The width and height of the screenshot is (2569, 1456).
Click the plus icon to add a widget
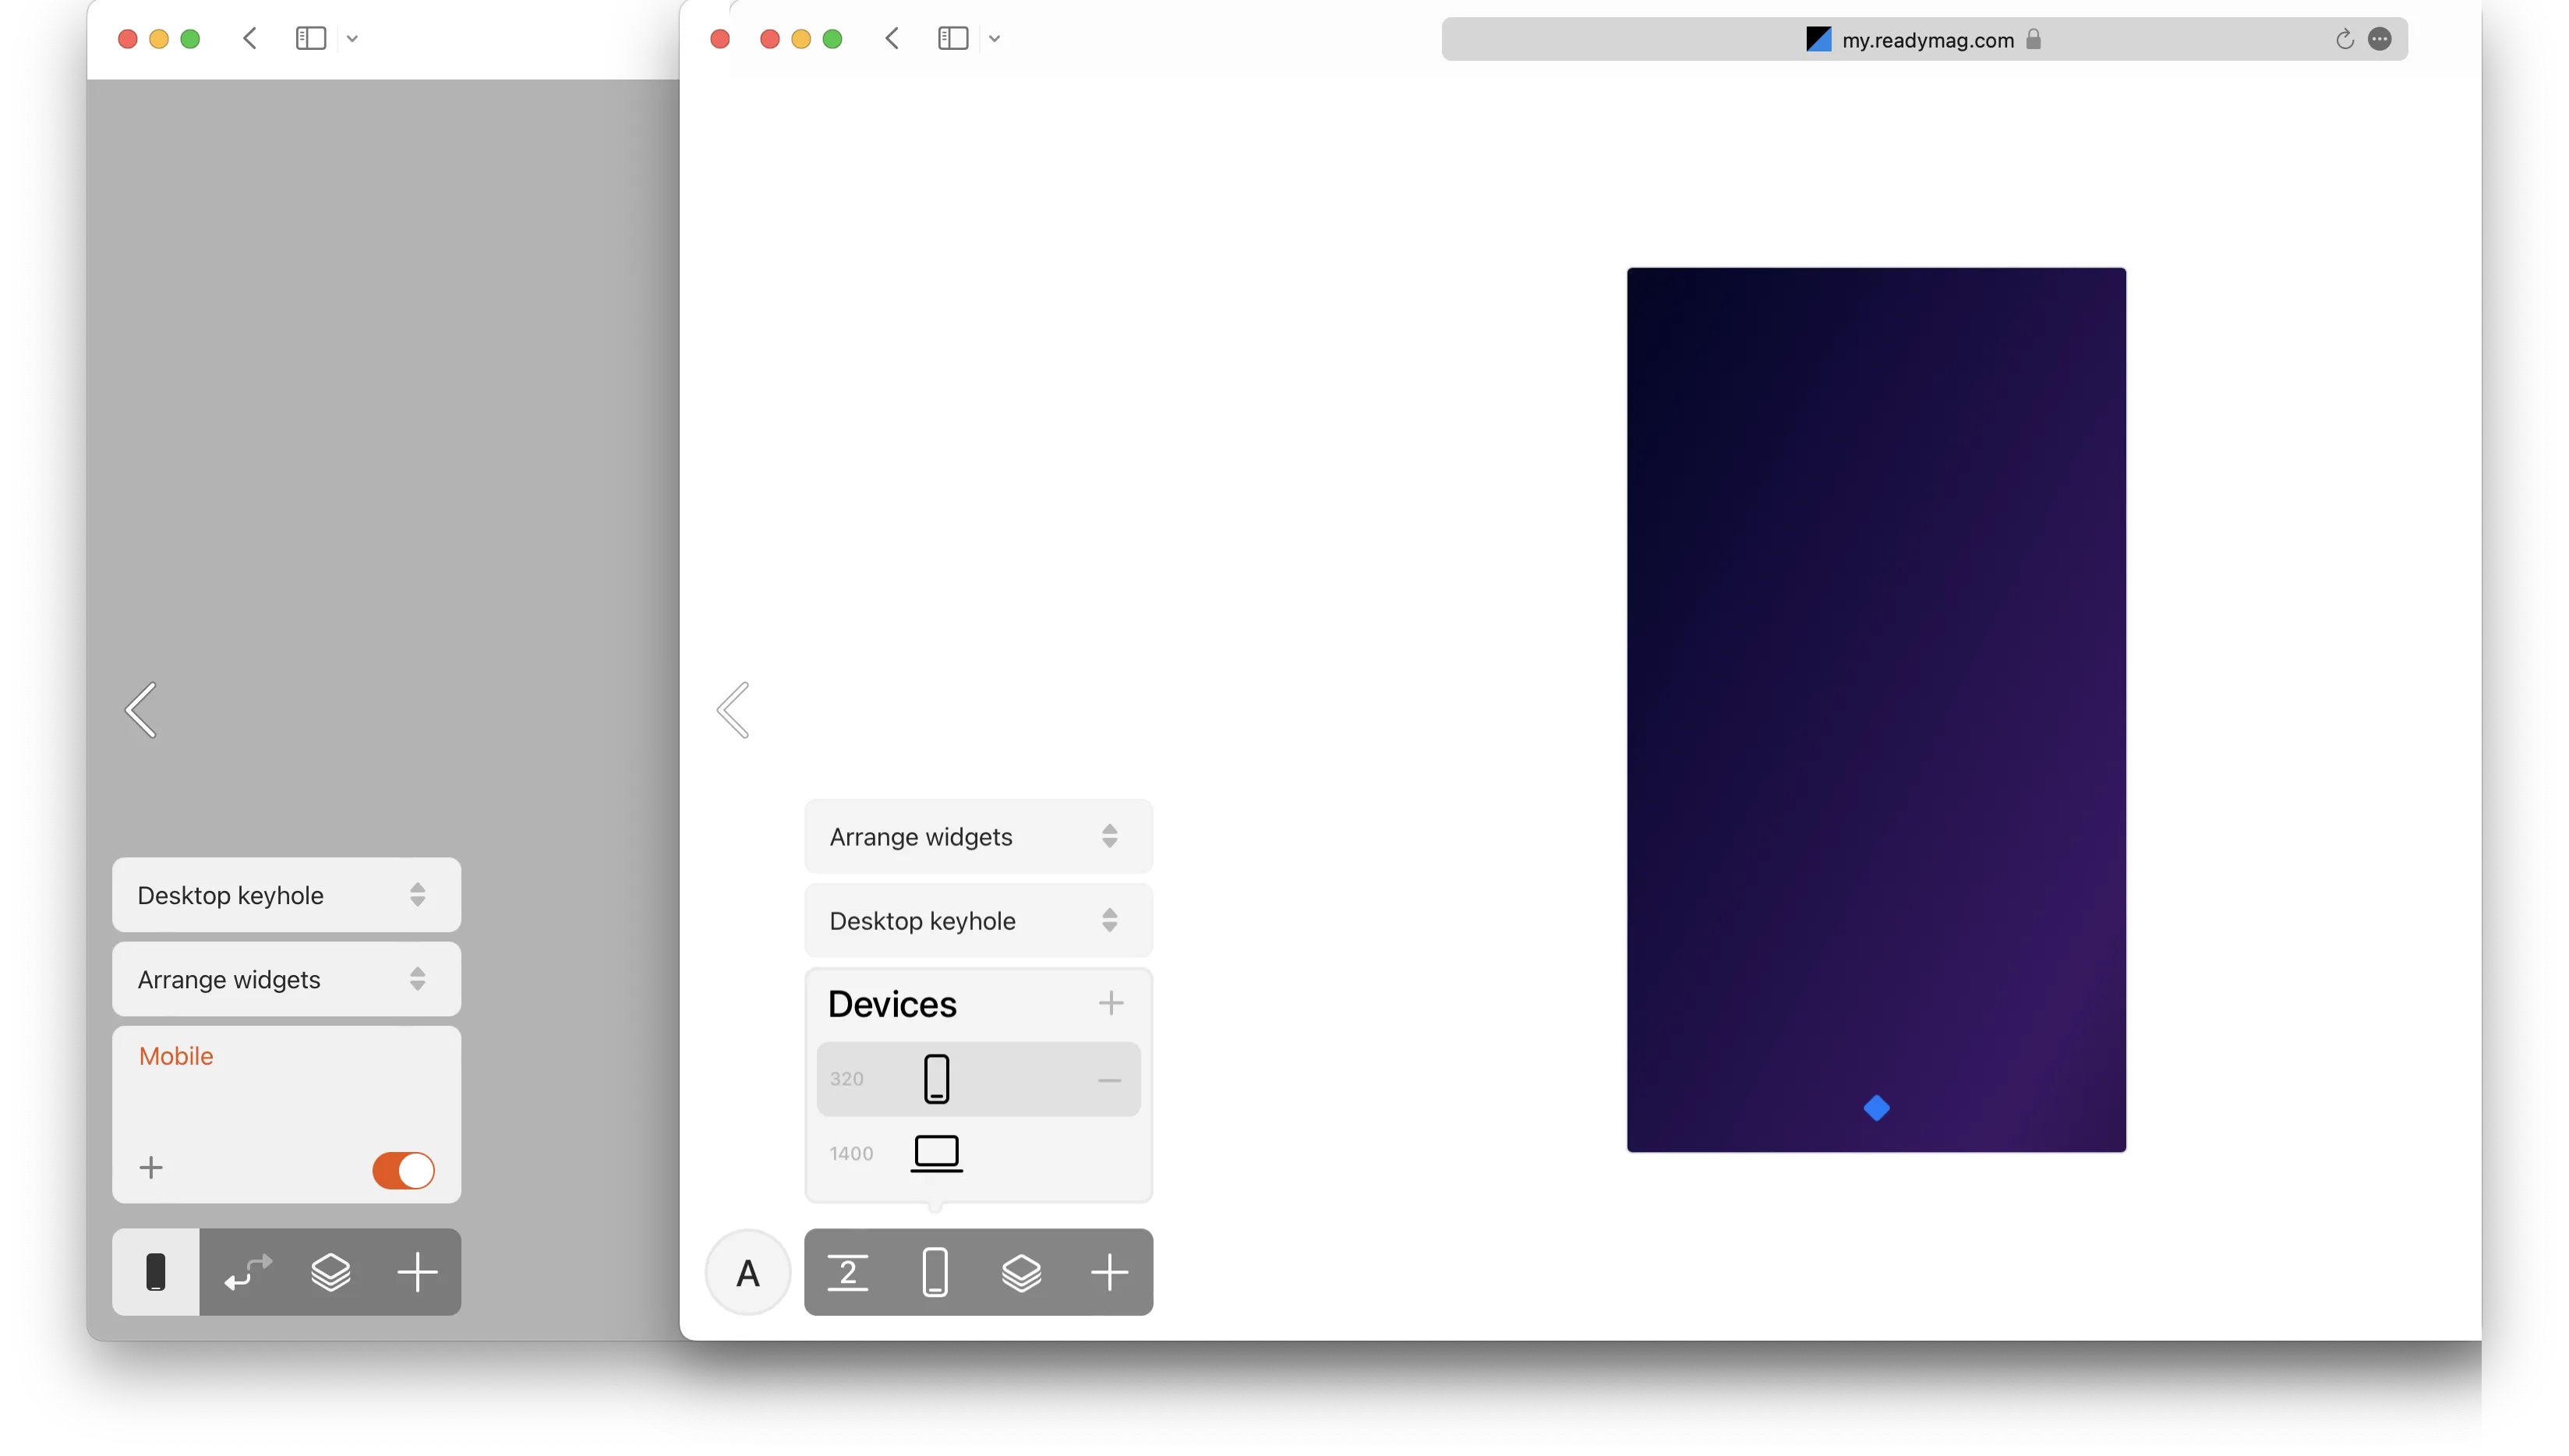tap(1110, 1272)
